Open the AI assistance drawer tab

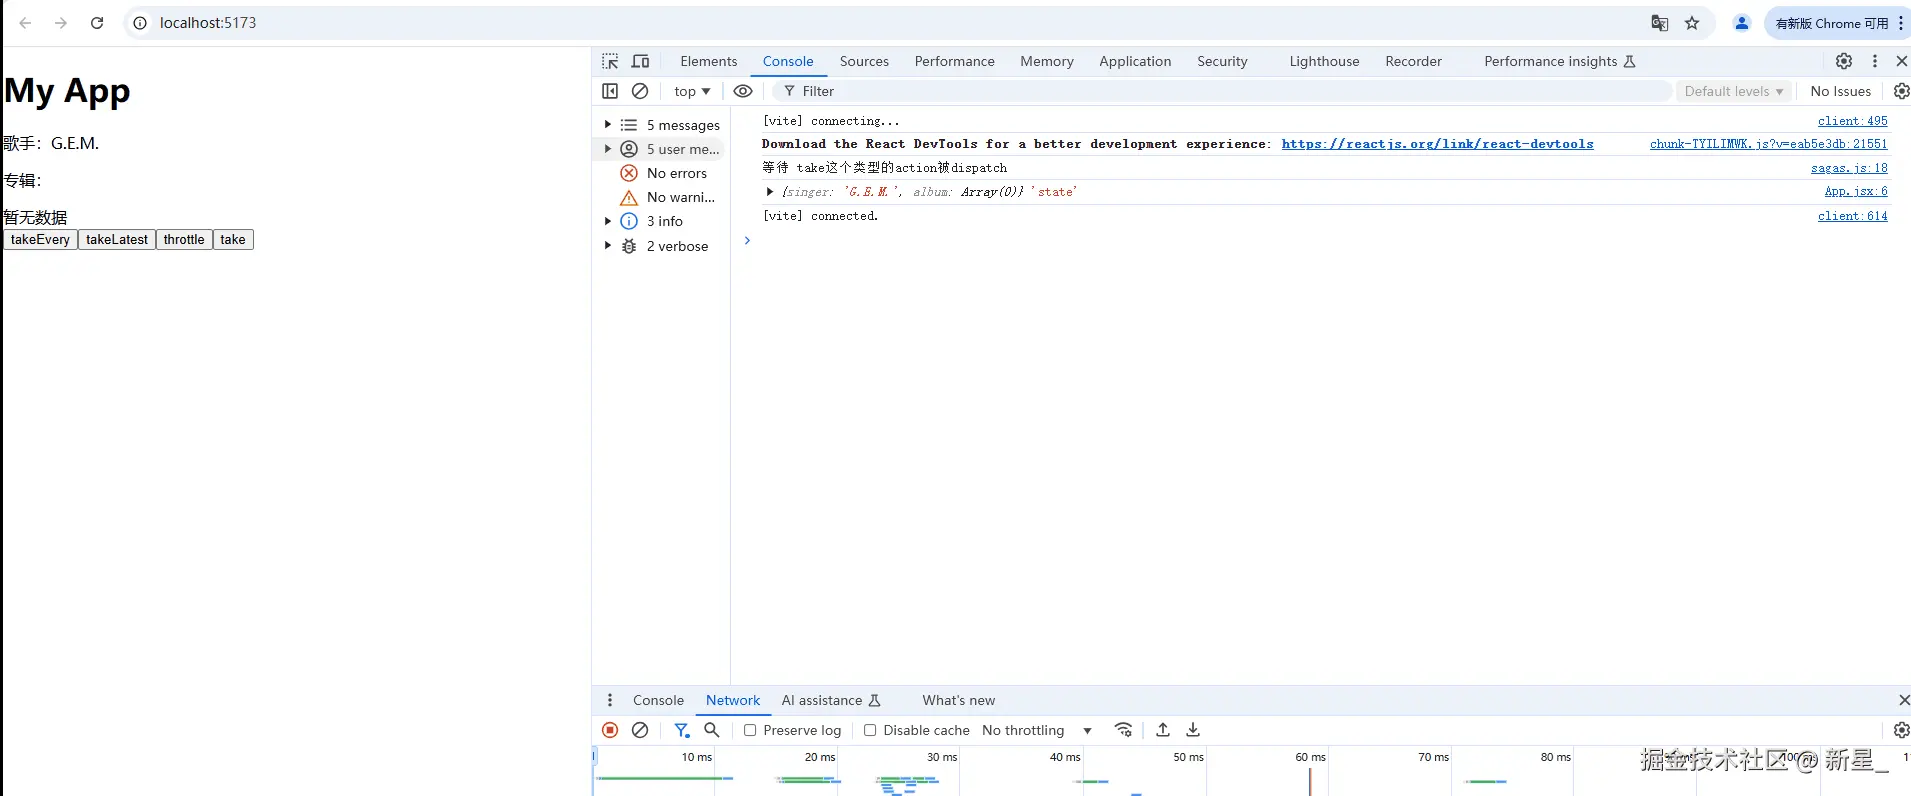(x=831, y=700)
